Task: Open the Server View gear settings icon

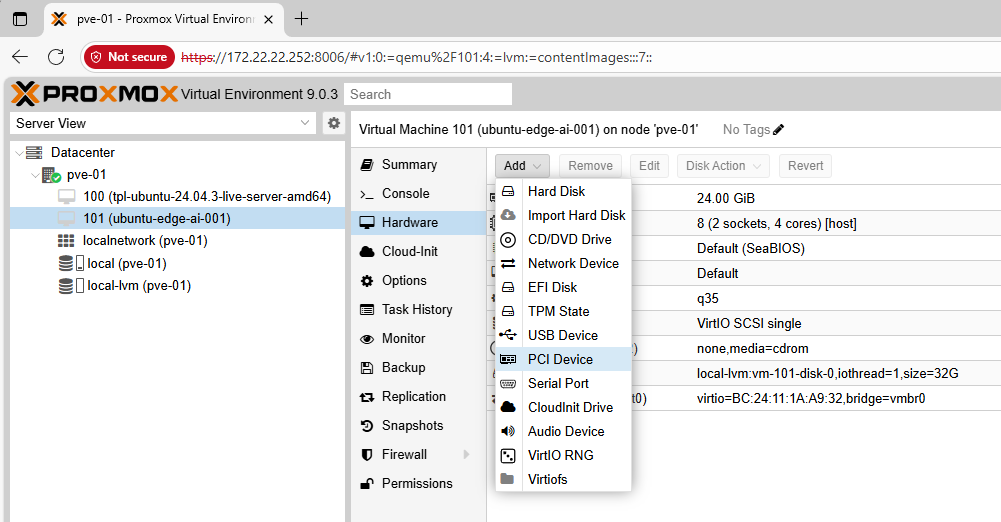Action: coord(334,123)
